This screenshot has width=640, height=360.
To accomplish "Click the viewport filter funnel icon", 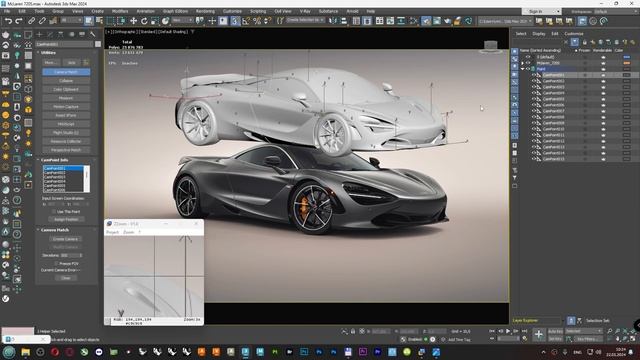I will click(193, 31).
